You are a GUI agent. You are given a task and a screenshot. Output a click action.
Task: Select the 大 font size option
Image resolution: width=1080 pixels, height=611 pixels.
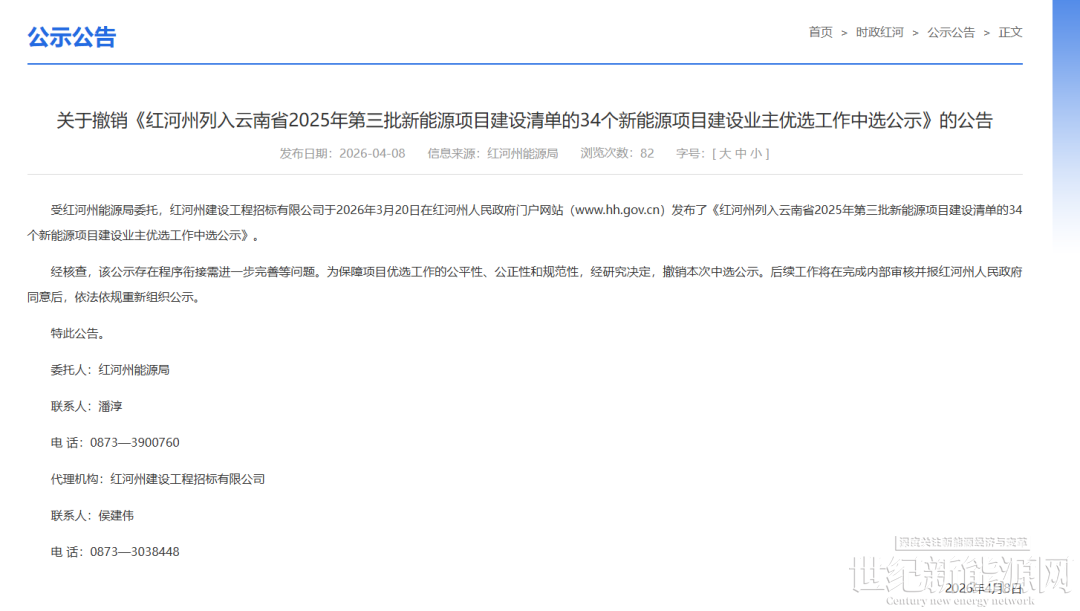(x=725, y=153)
